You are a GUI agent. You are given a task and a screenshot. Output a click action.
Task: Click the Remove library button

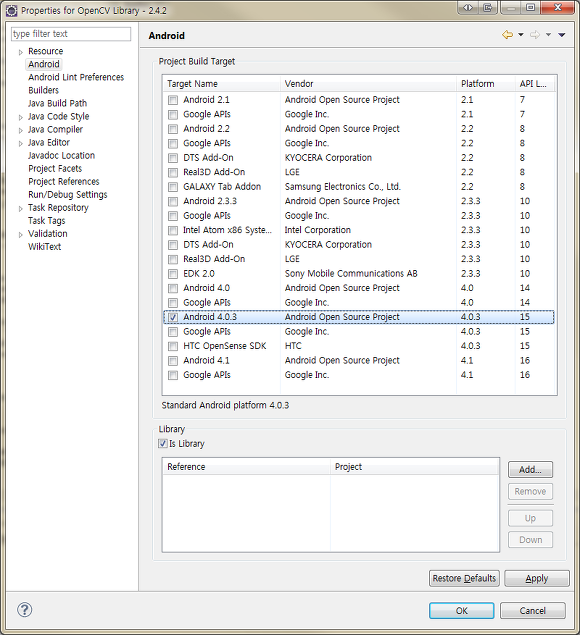coord(530,491)
